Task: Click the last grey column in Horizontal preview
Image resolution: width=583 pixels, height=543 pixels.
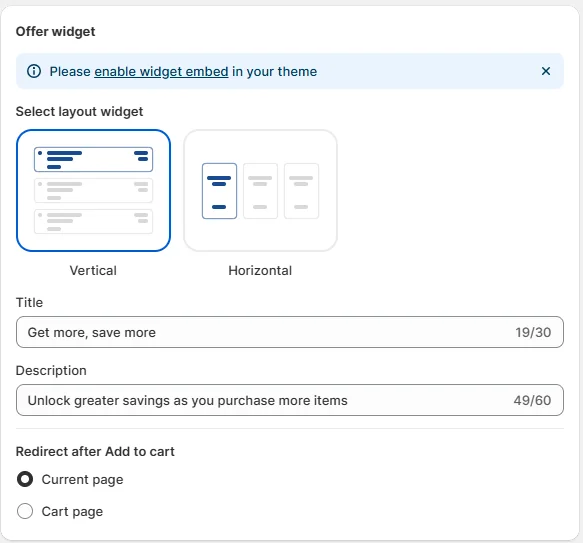Action: tap(301, 191)
